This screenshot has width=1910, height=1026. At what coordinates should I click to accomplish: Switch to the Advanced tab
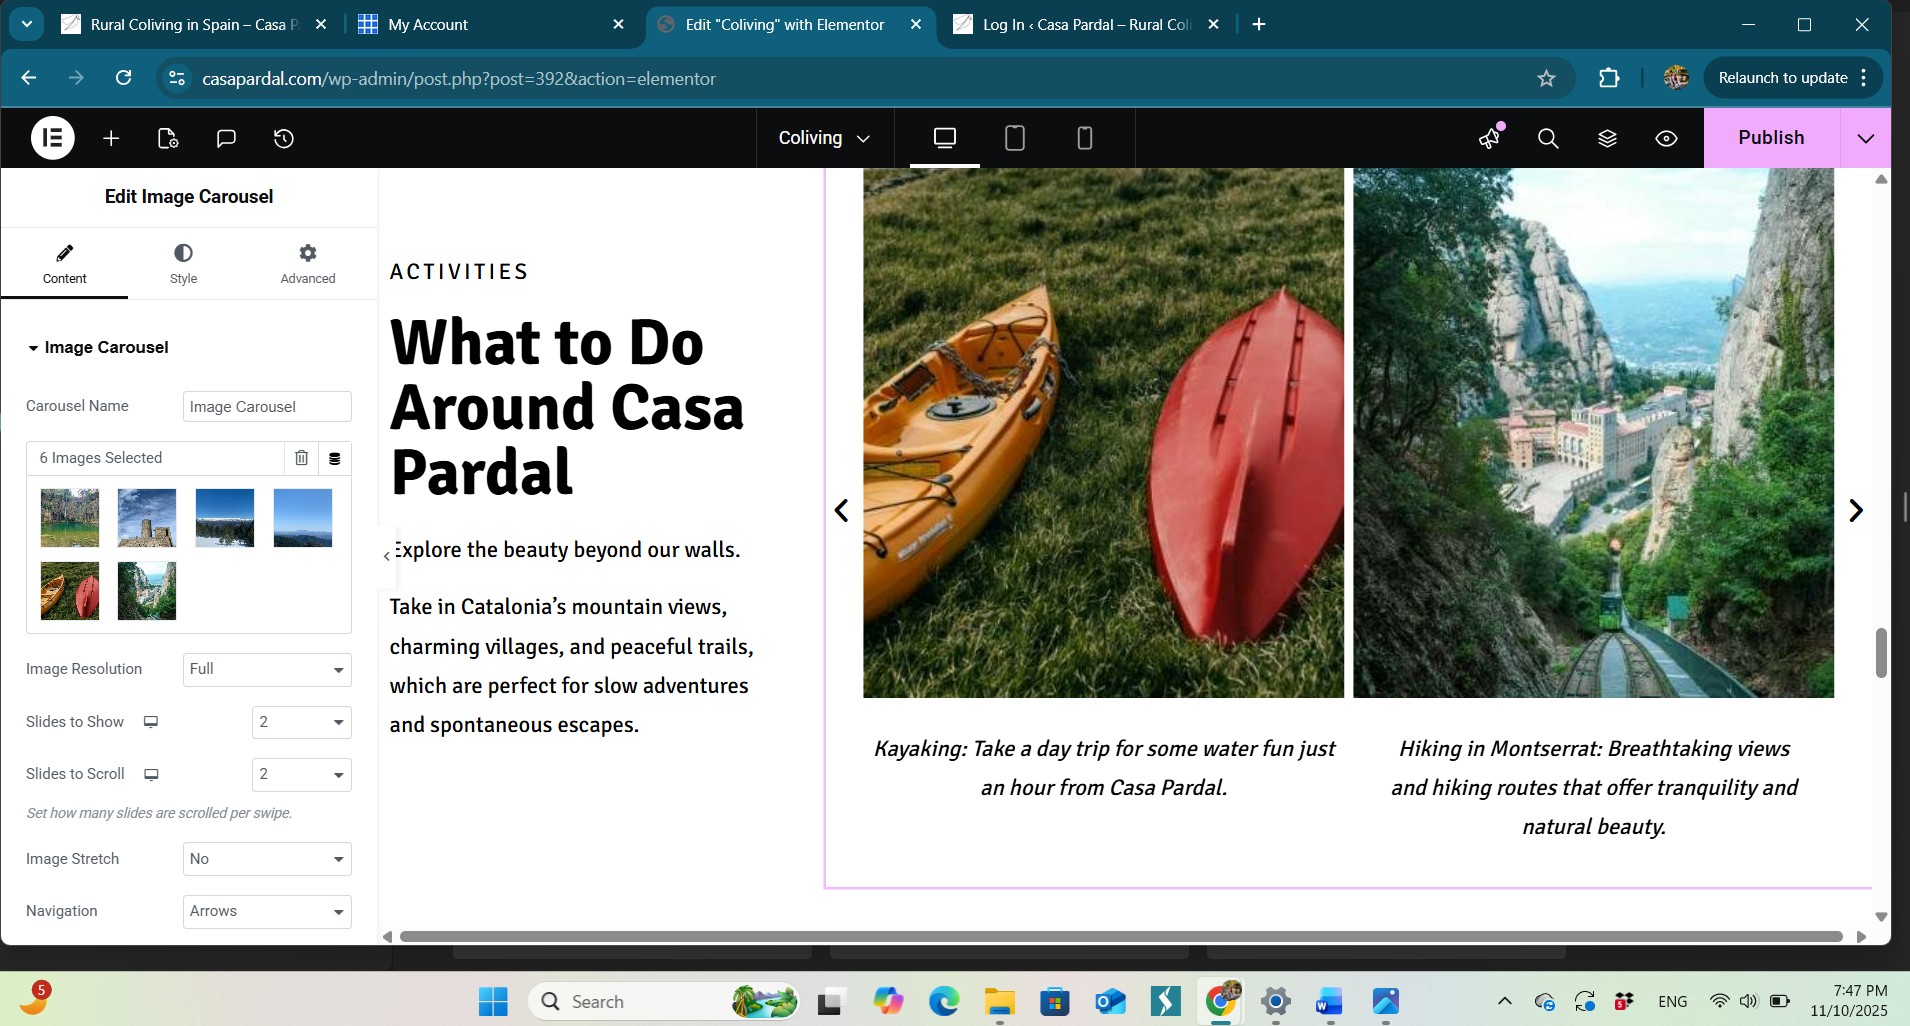coord(307,263)
